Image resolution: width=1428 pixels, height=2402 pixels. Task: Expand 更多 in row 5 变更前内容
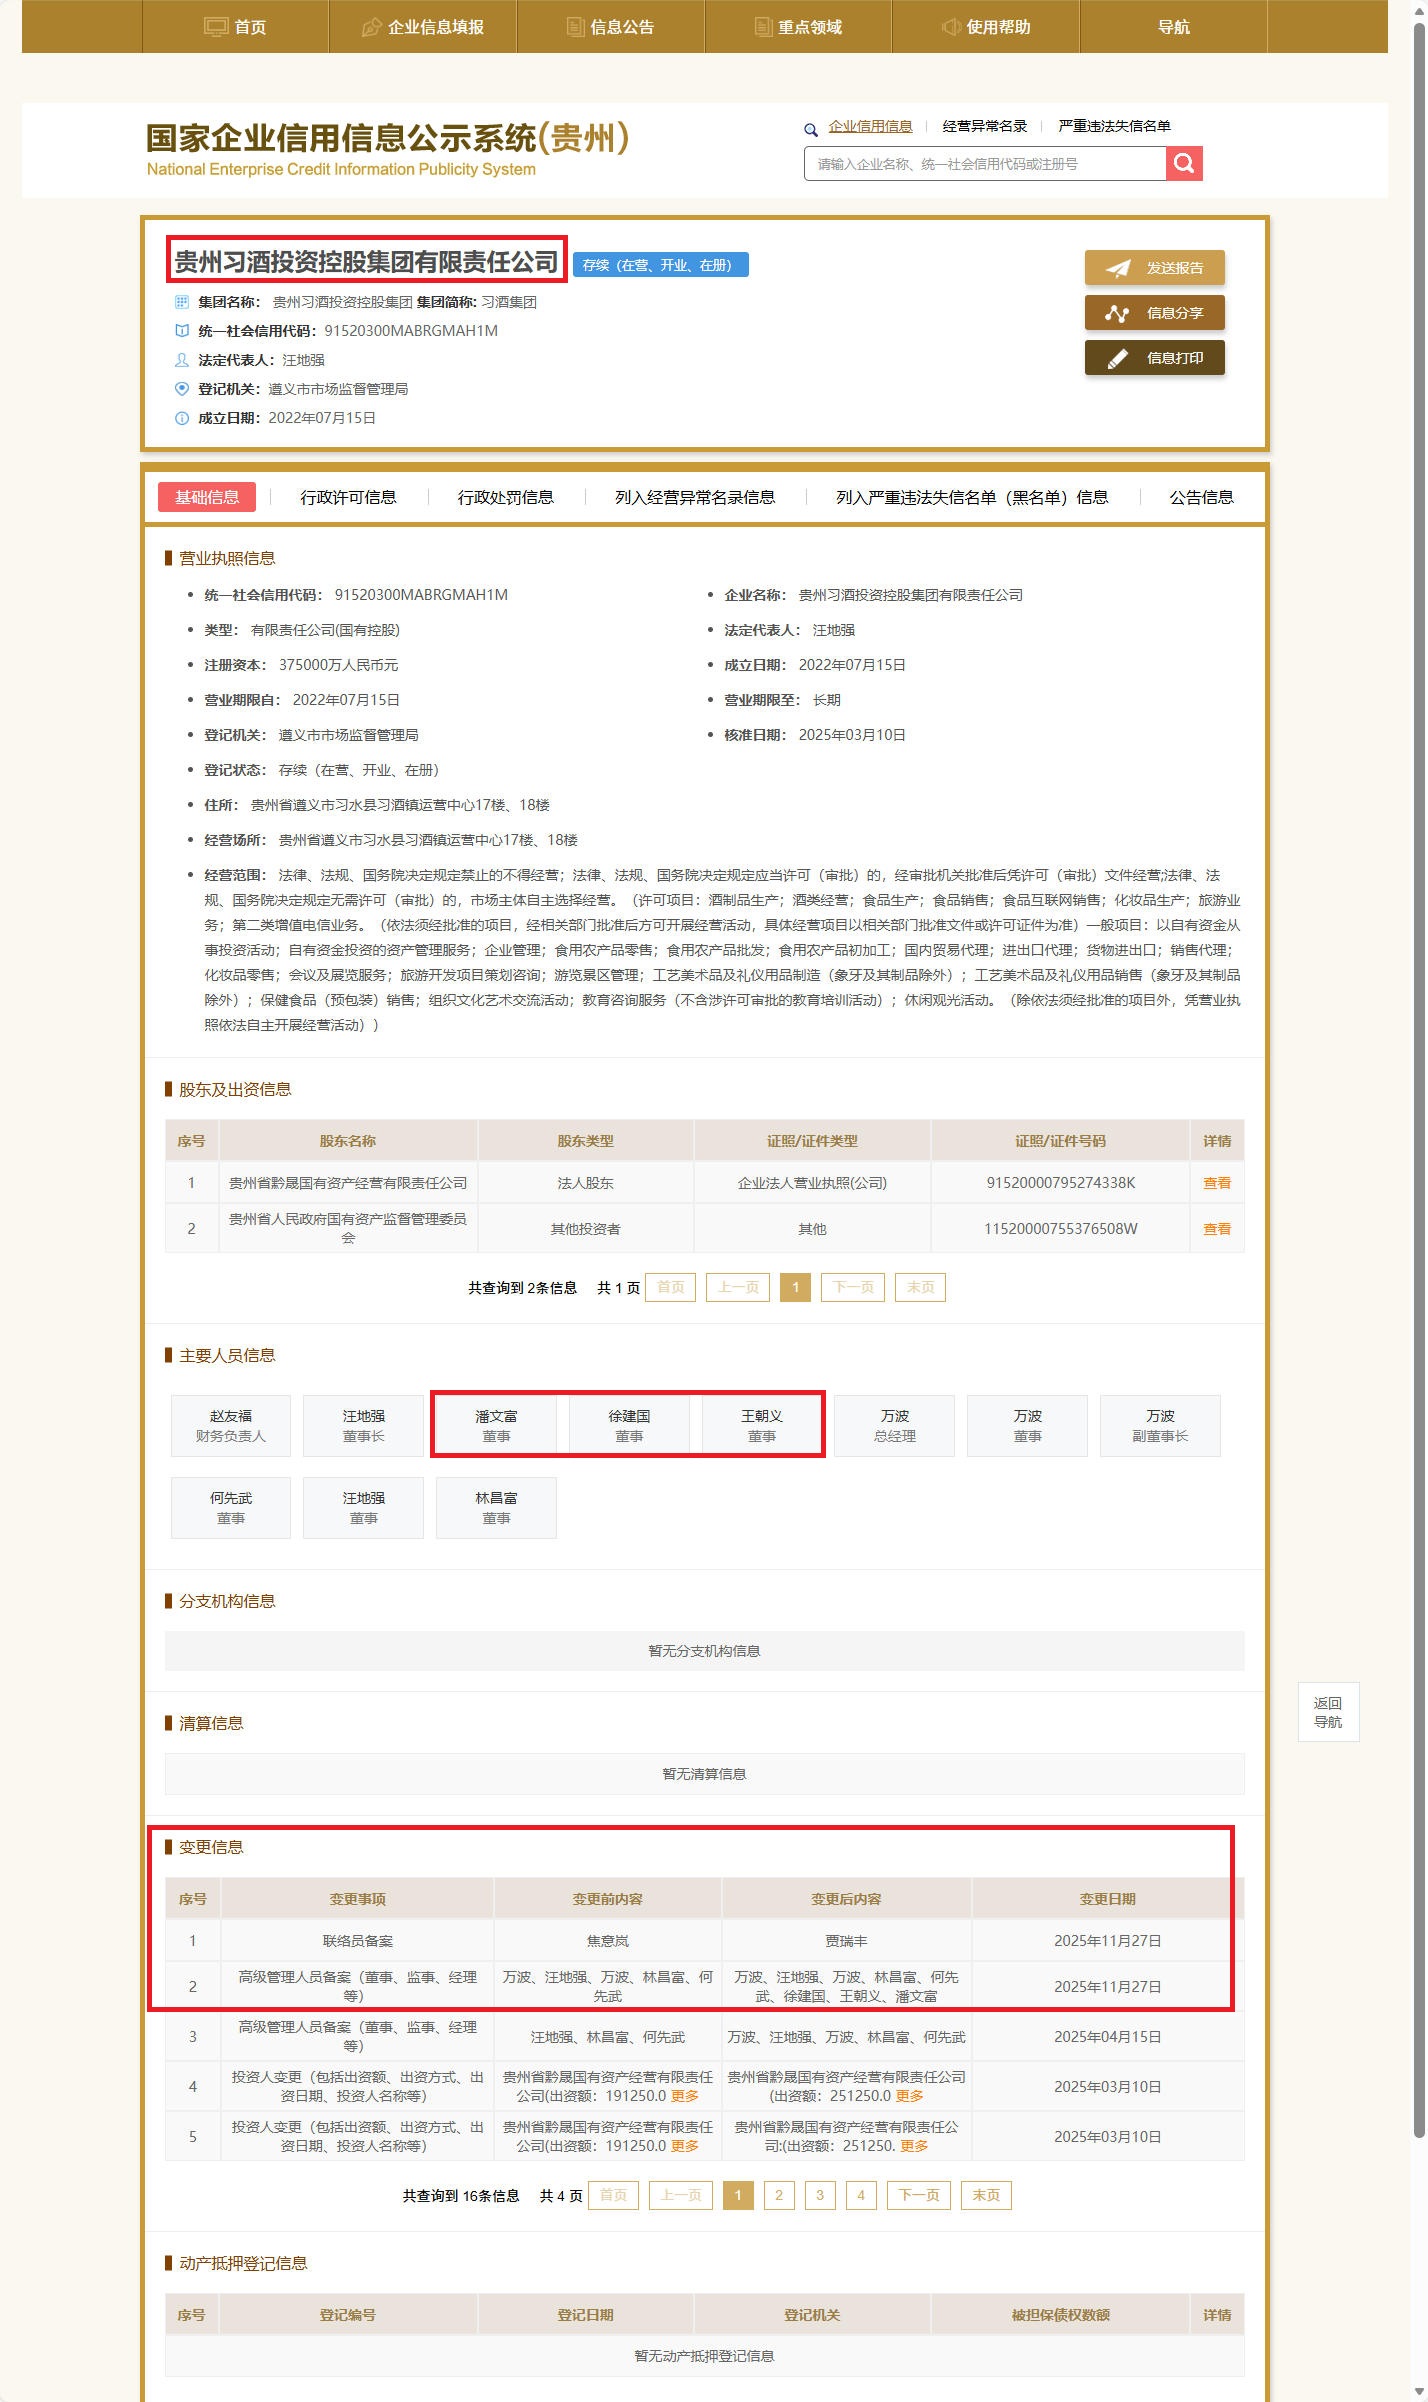pyautogui.click(x=685, y=2146)
